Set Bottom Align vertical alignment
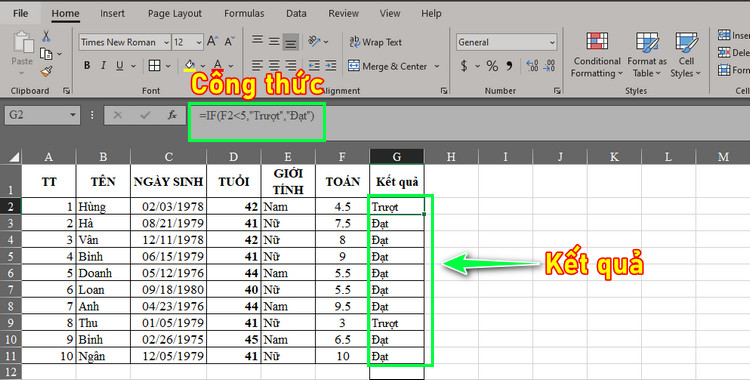Screen dimensions: 750x380 [290, 42]
